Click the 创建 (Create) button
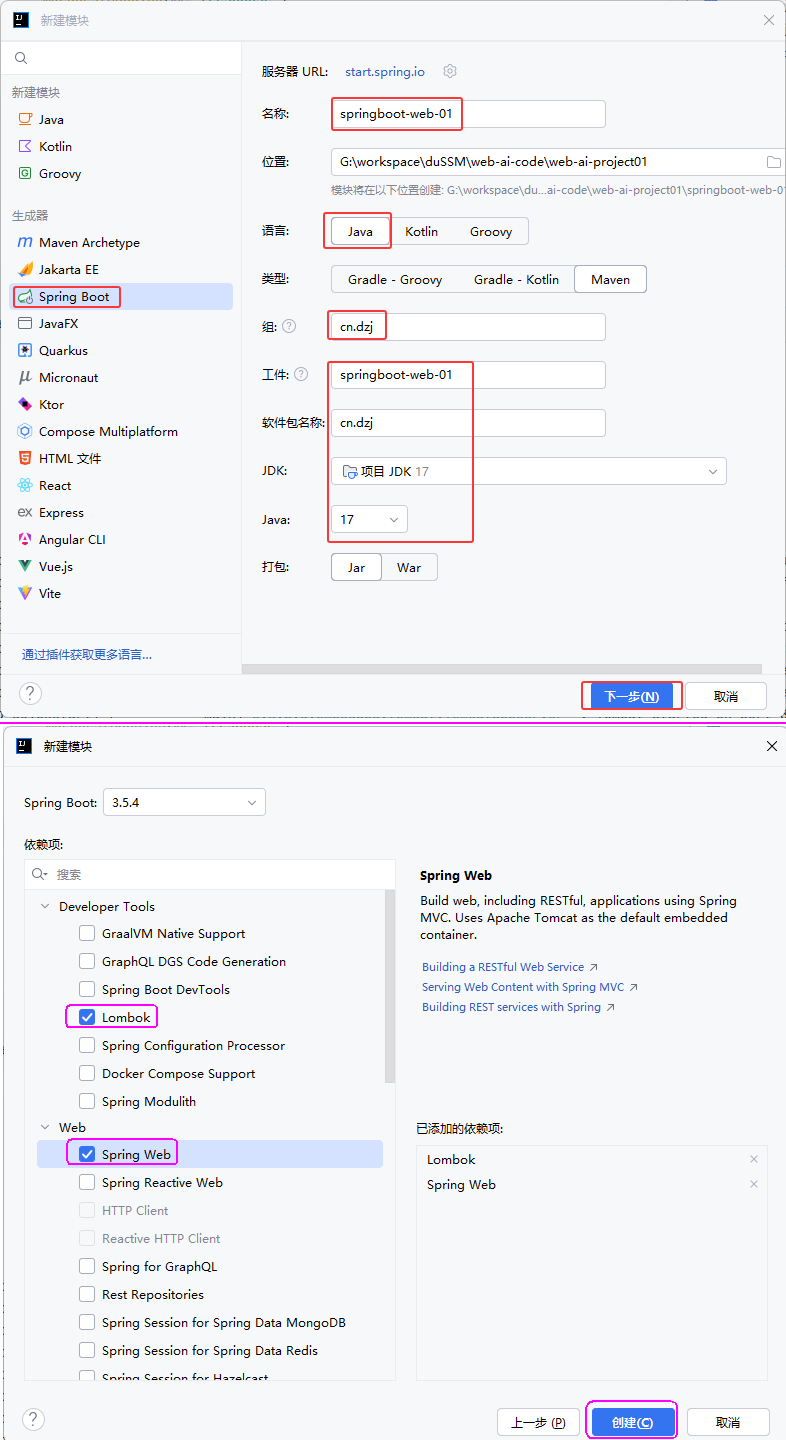This screenshot has height=1440, width=786. pyautogui.click(x=631, y=1422)
